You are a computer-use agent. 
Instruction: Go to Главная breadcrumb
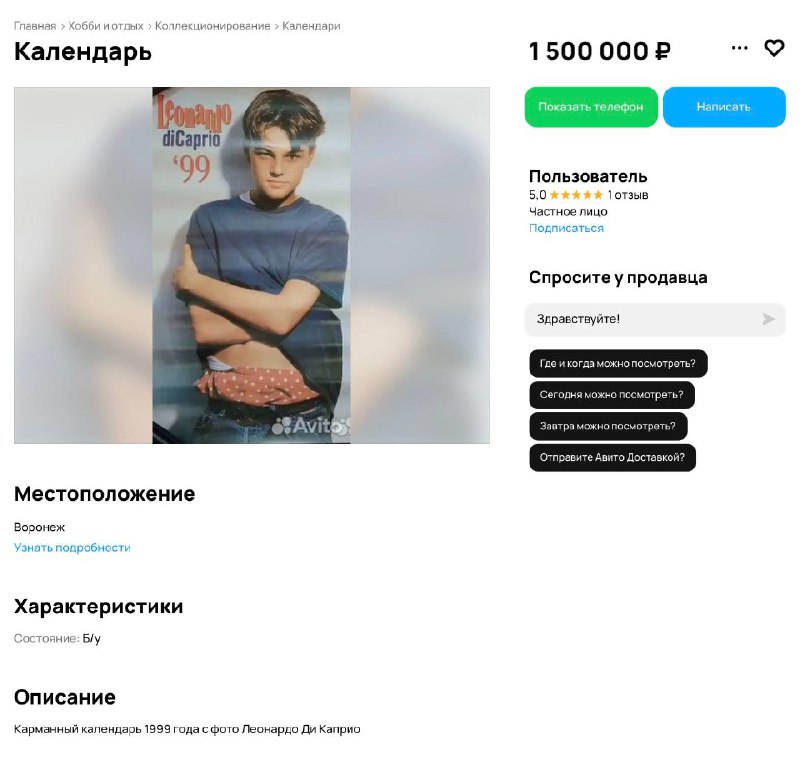pyautogui.click(x=35, y=26)
